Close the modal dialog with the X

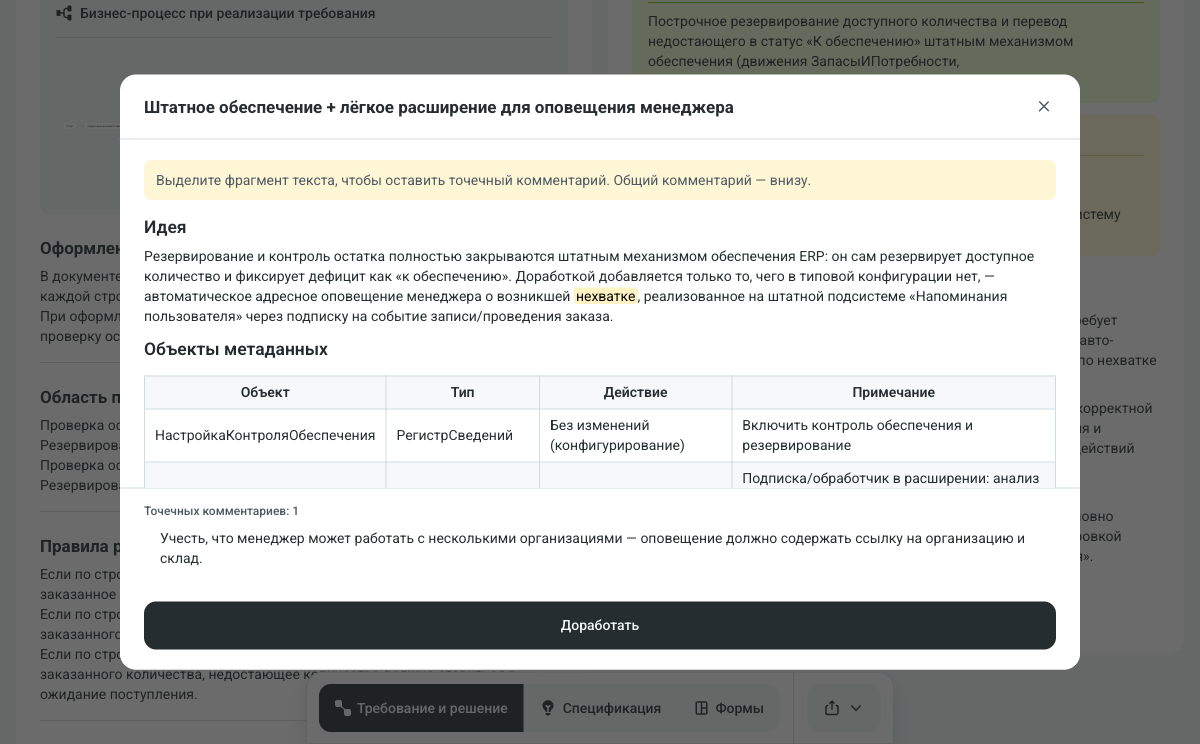[1044, 106]
